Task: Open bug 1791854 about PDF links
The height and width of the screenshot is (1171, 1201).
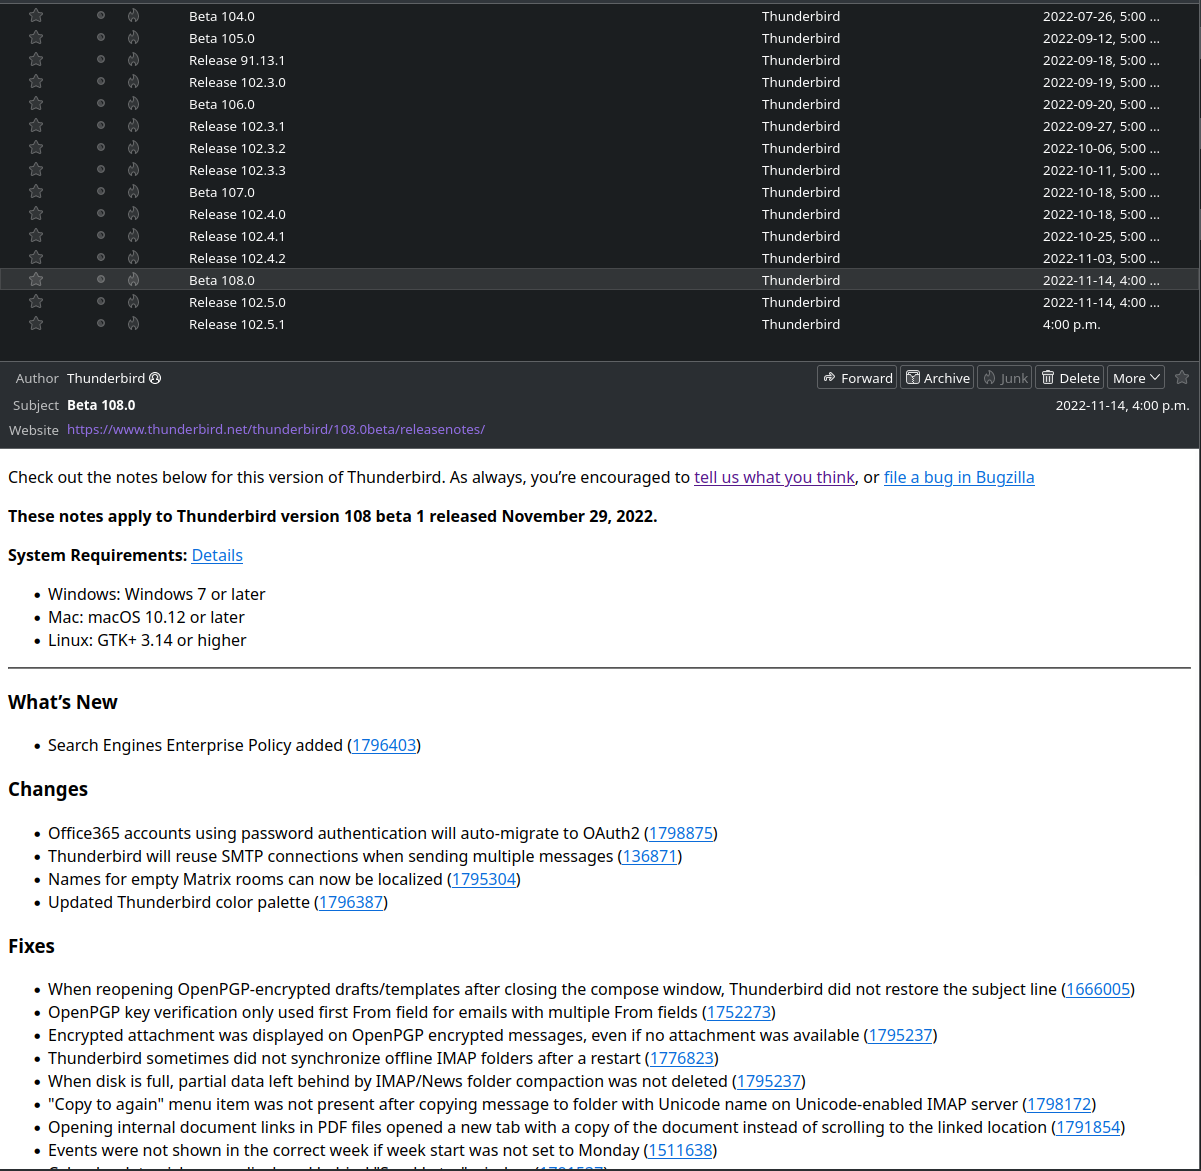Action: (x=1089, y=1128)
